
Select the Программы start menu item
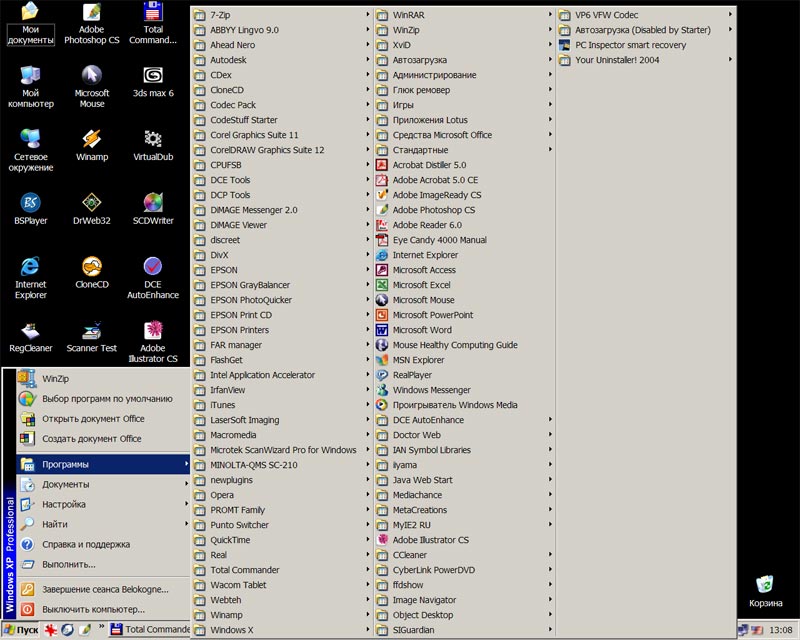103,464
